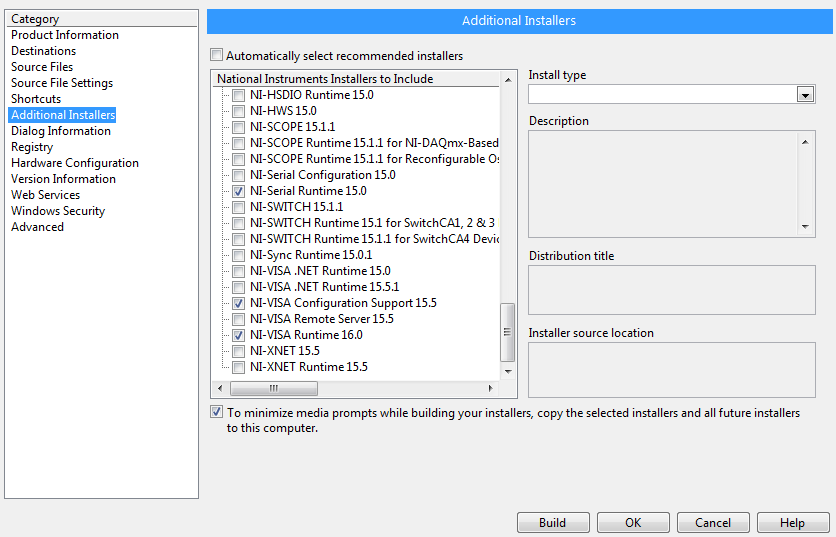Click installer list scroll down arrow

coord(508,372)
